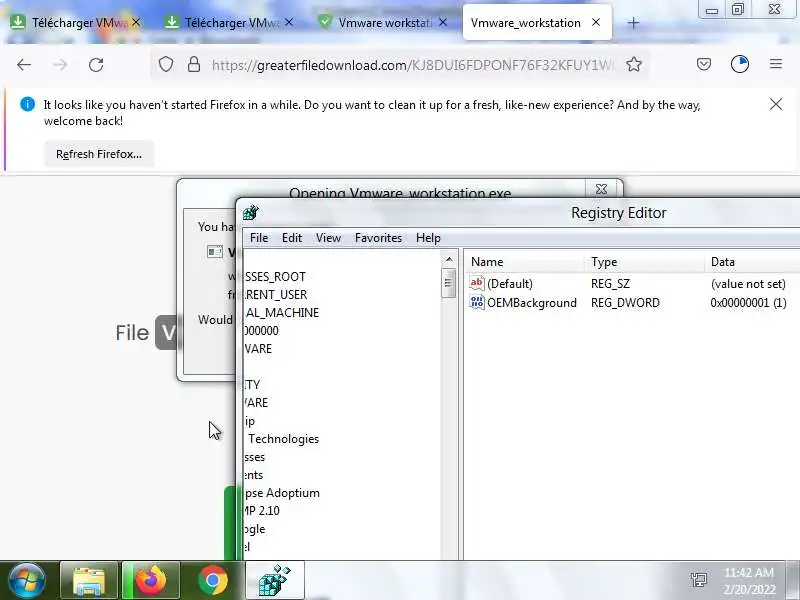Click the network icon in the system tray
The height and width of the screenshot is (600, 800).
coord(698,580)
